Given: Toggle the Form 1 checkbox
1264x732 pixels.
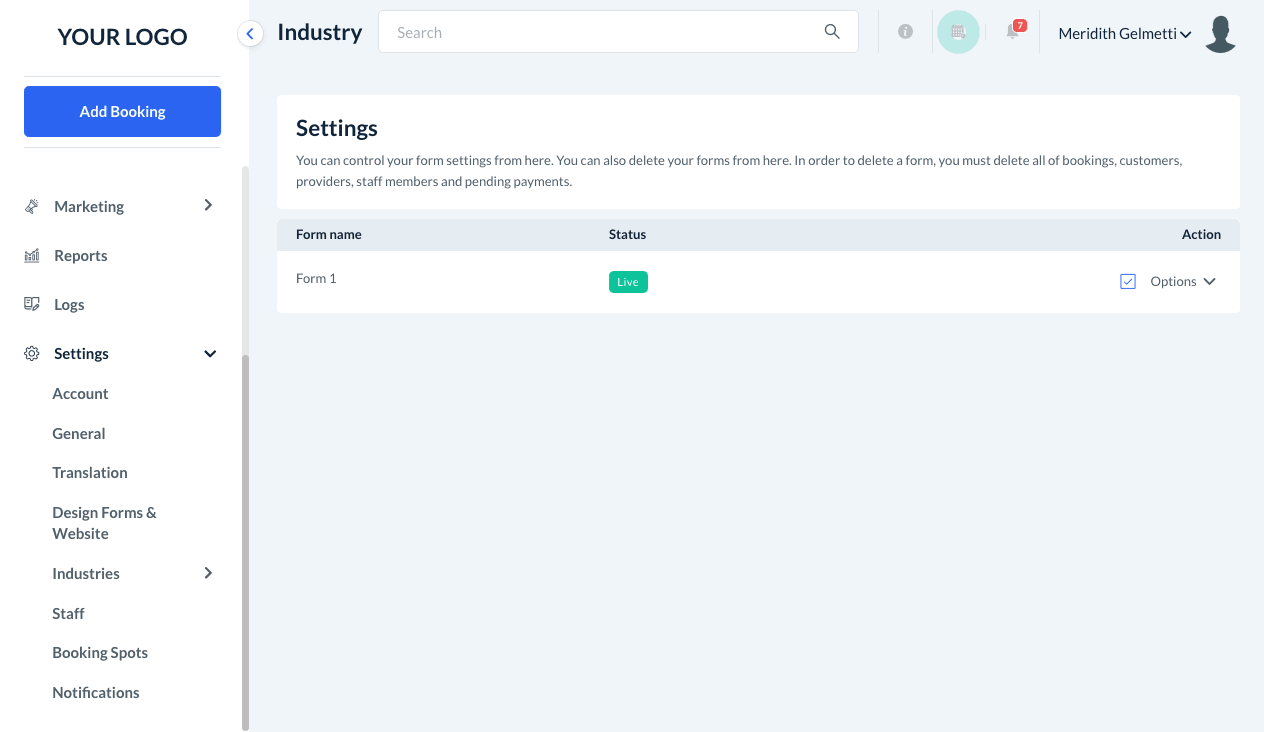Looking at the screenshot, I should pyautogui.click(x=1128, y=282).
